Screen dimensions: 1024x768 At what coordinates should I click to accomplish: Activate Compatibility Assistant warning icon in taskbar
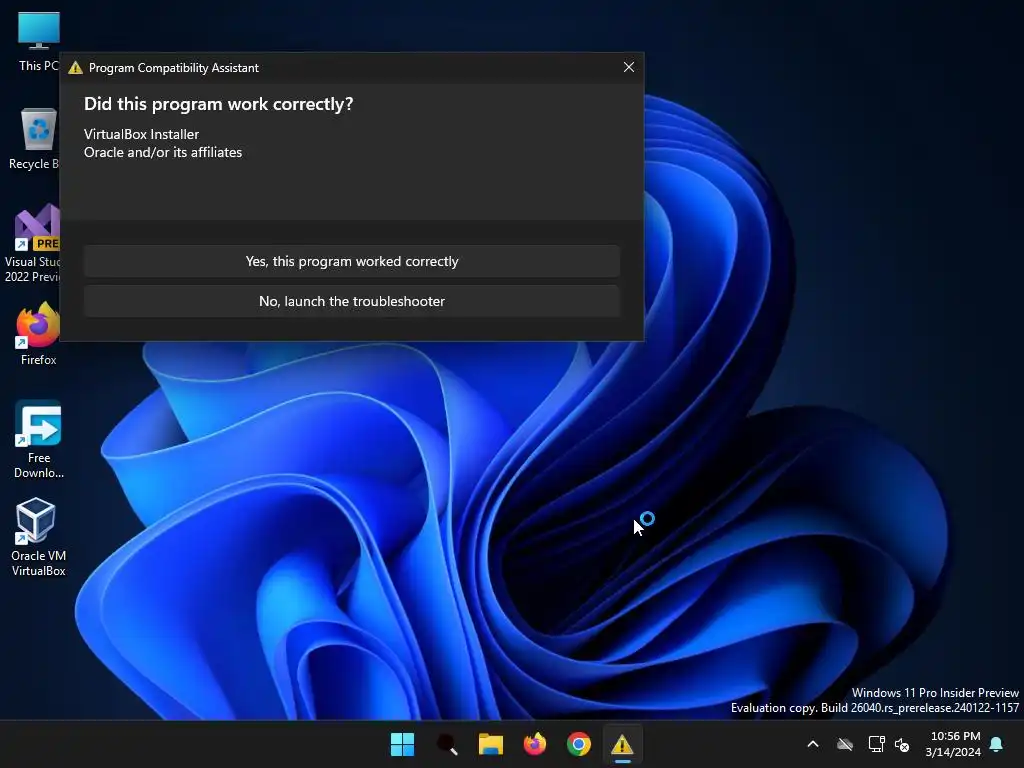pos(622,744)
